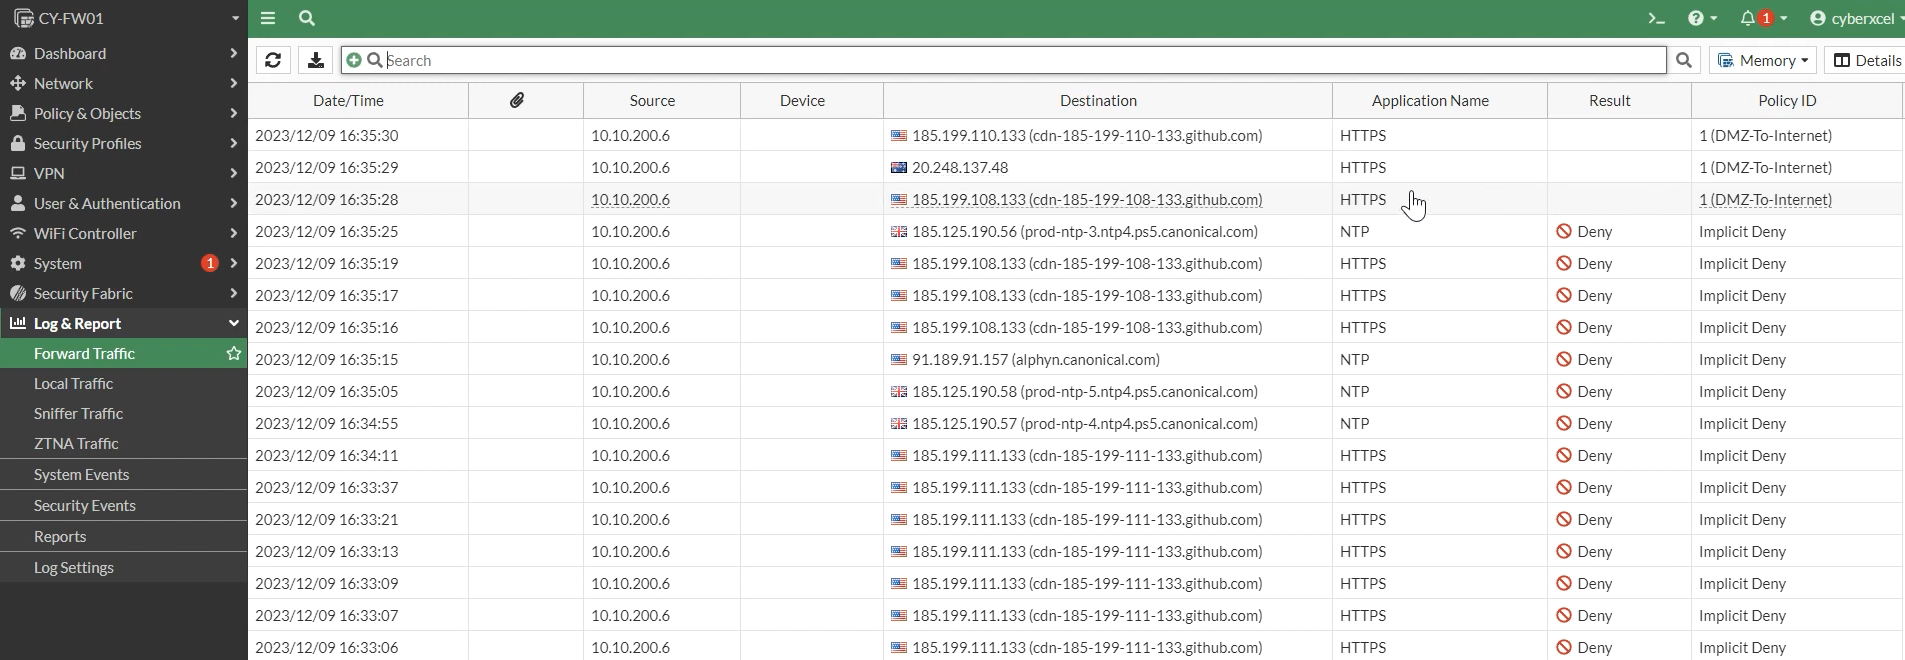Open Sniffer Traffic logs
Viewport: 1905px width, 660px height.
[124, 413]
